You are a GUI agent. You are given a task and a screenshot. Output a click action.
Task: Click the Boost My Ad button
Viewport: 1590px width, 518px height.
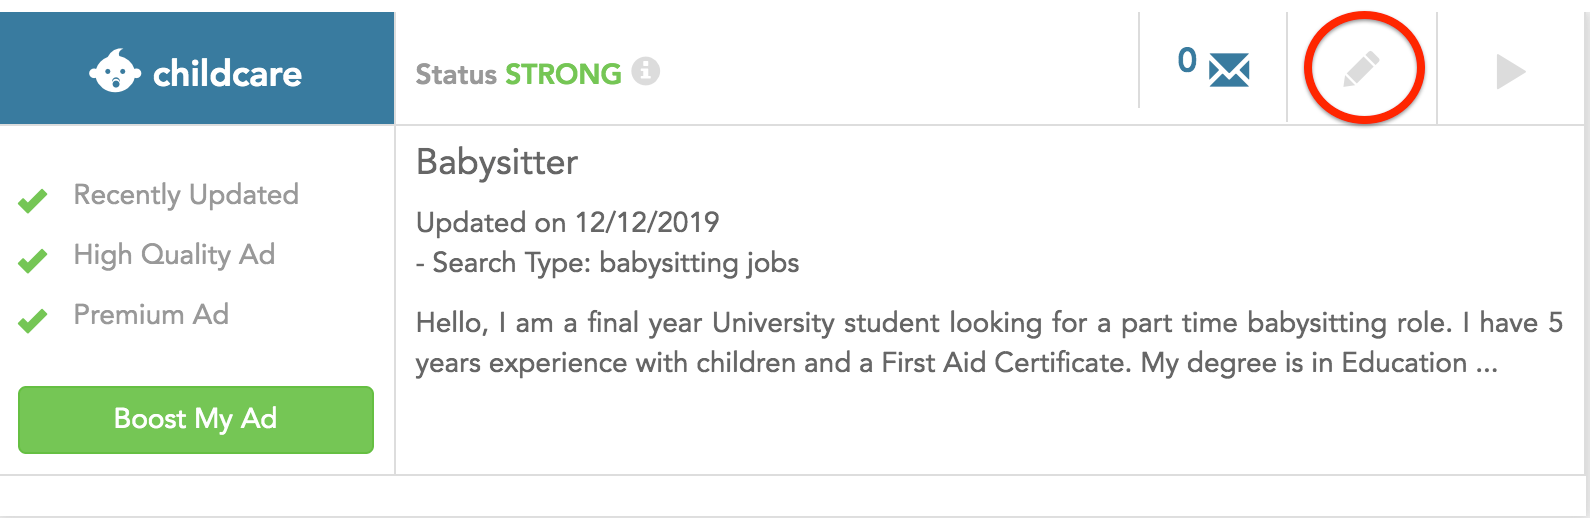coord(196,420)
